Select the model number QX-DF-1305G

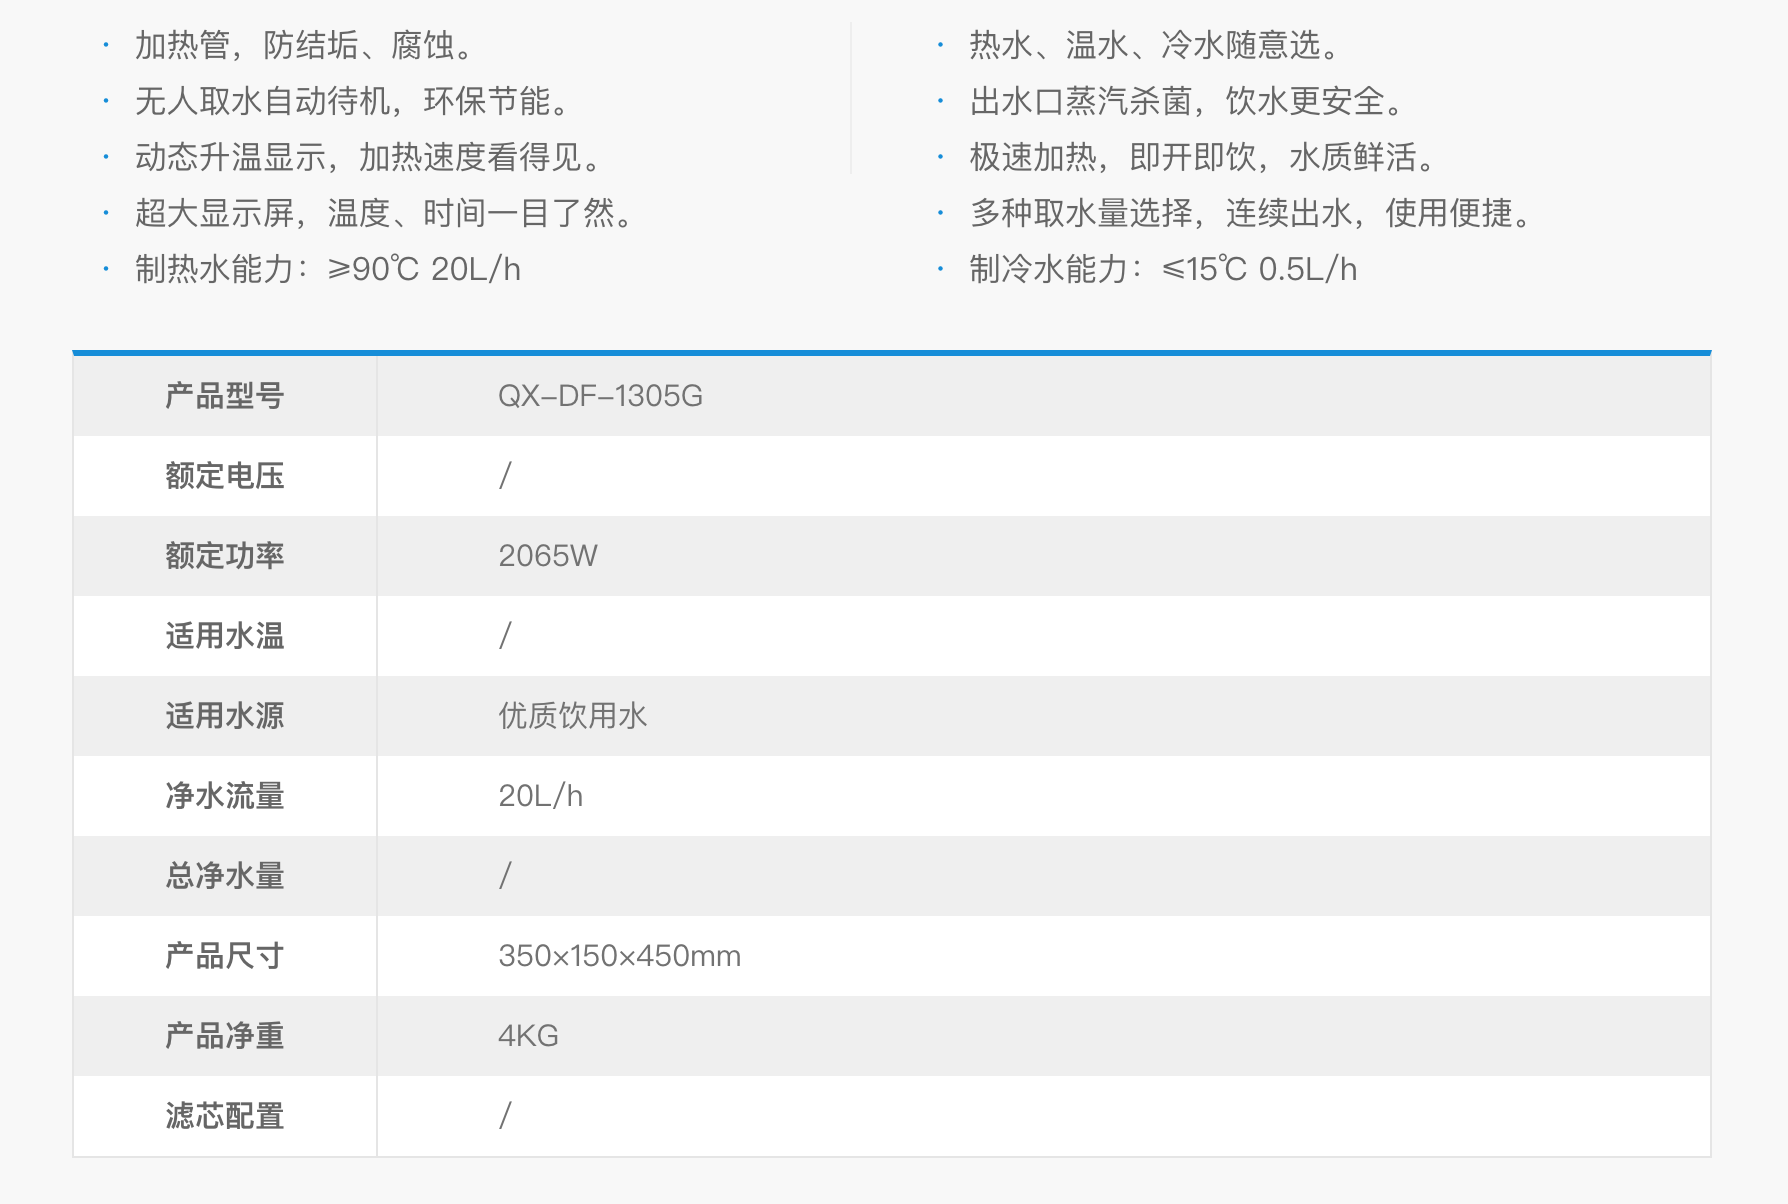[600, 396]
